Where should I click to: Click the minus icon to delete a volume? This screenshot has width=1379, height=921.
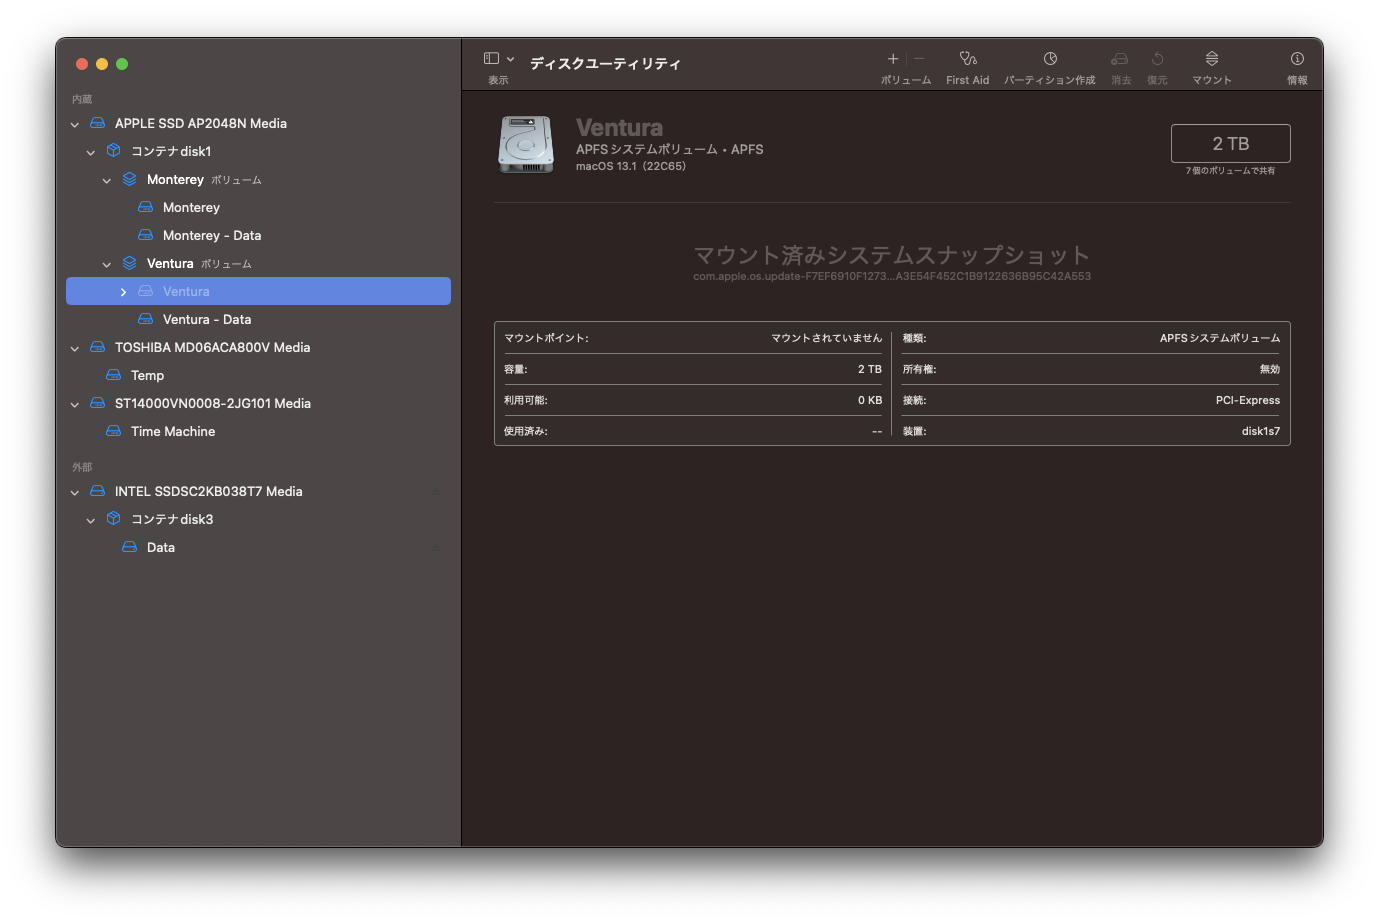tap(919, 59)
